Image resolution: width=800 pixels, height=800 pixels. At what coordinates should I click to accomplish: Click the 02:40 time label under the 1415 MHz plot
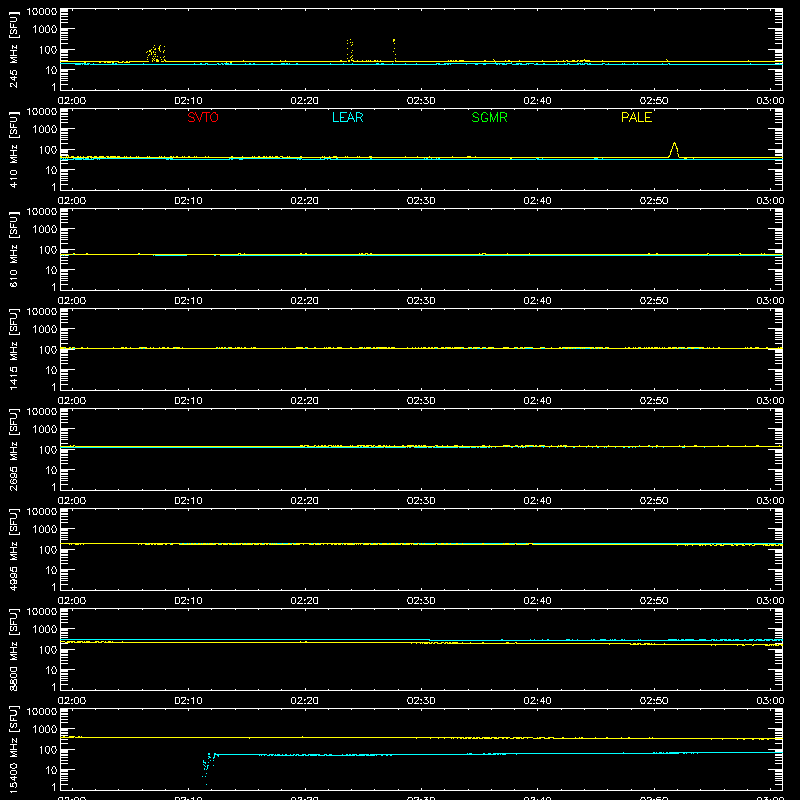537,401
